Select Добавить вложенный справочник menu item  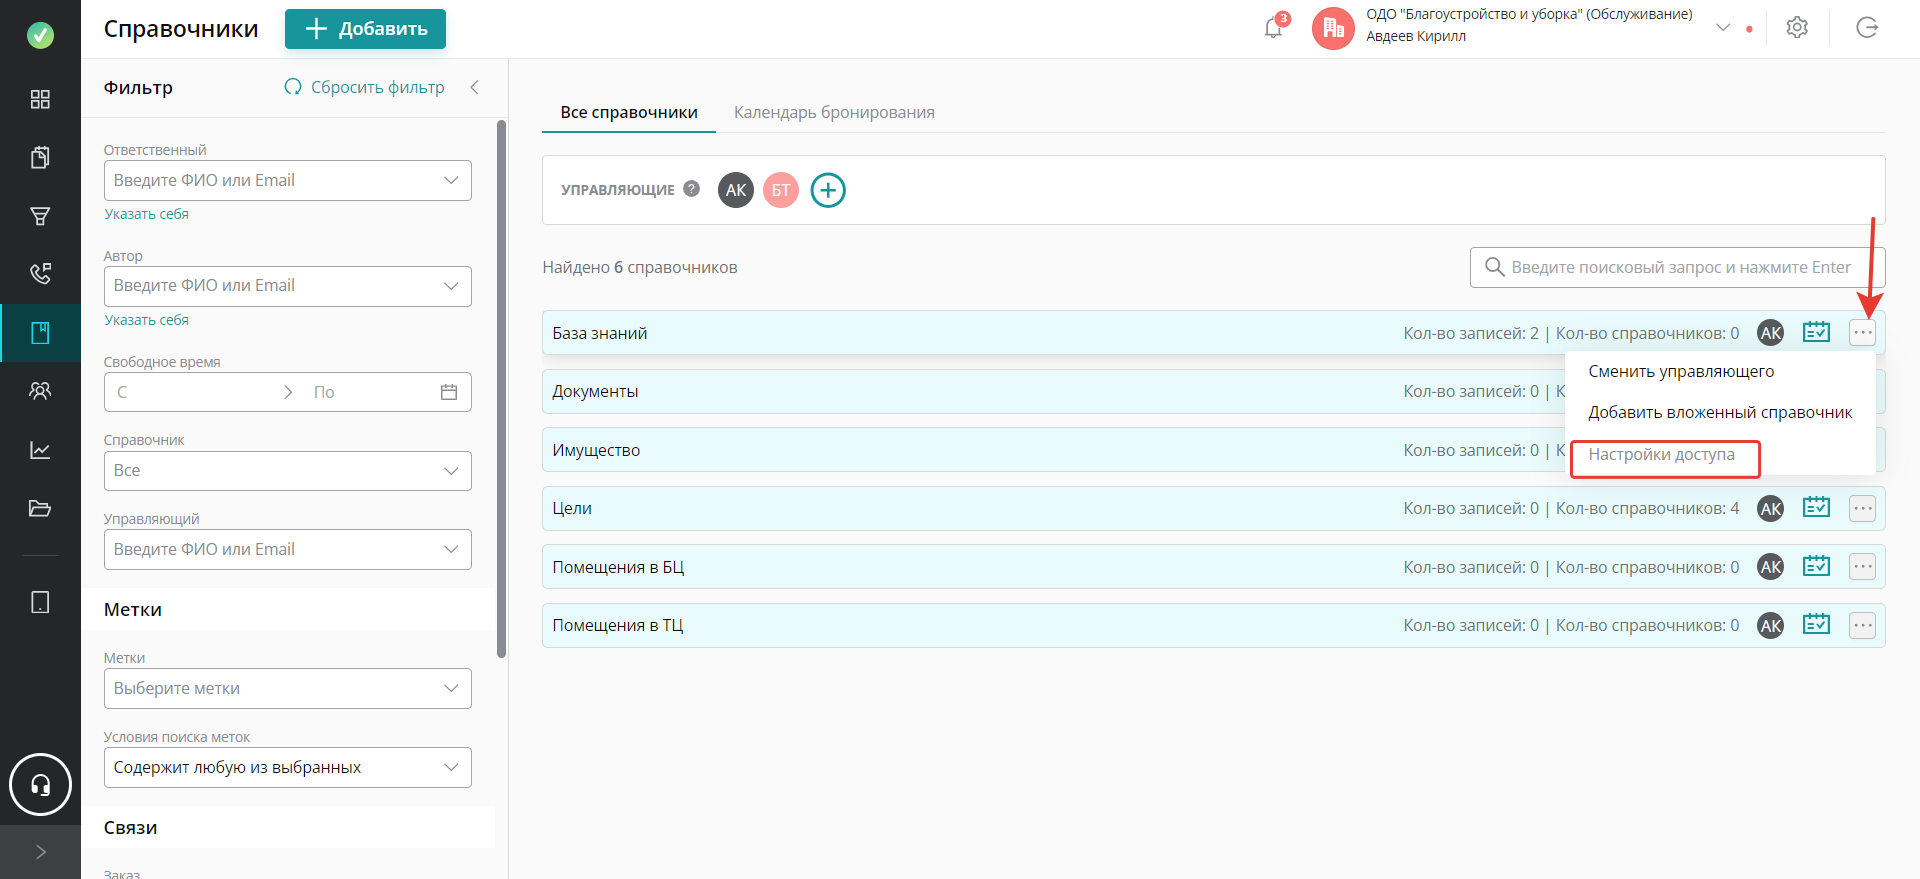click(x=1720, y=412)
